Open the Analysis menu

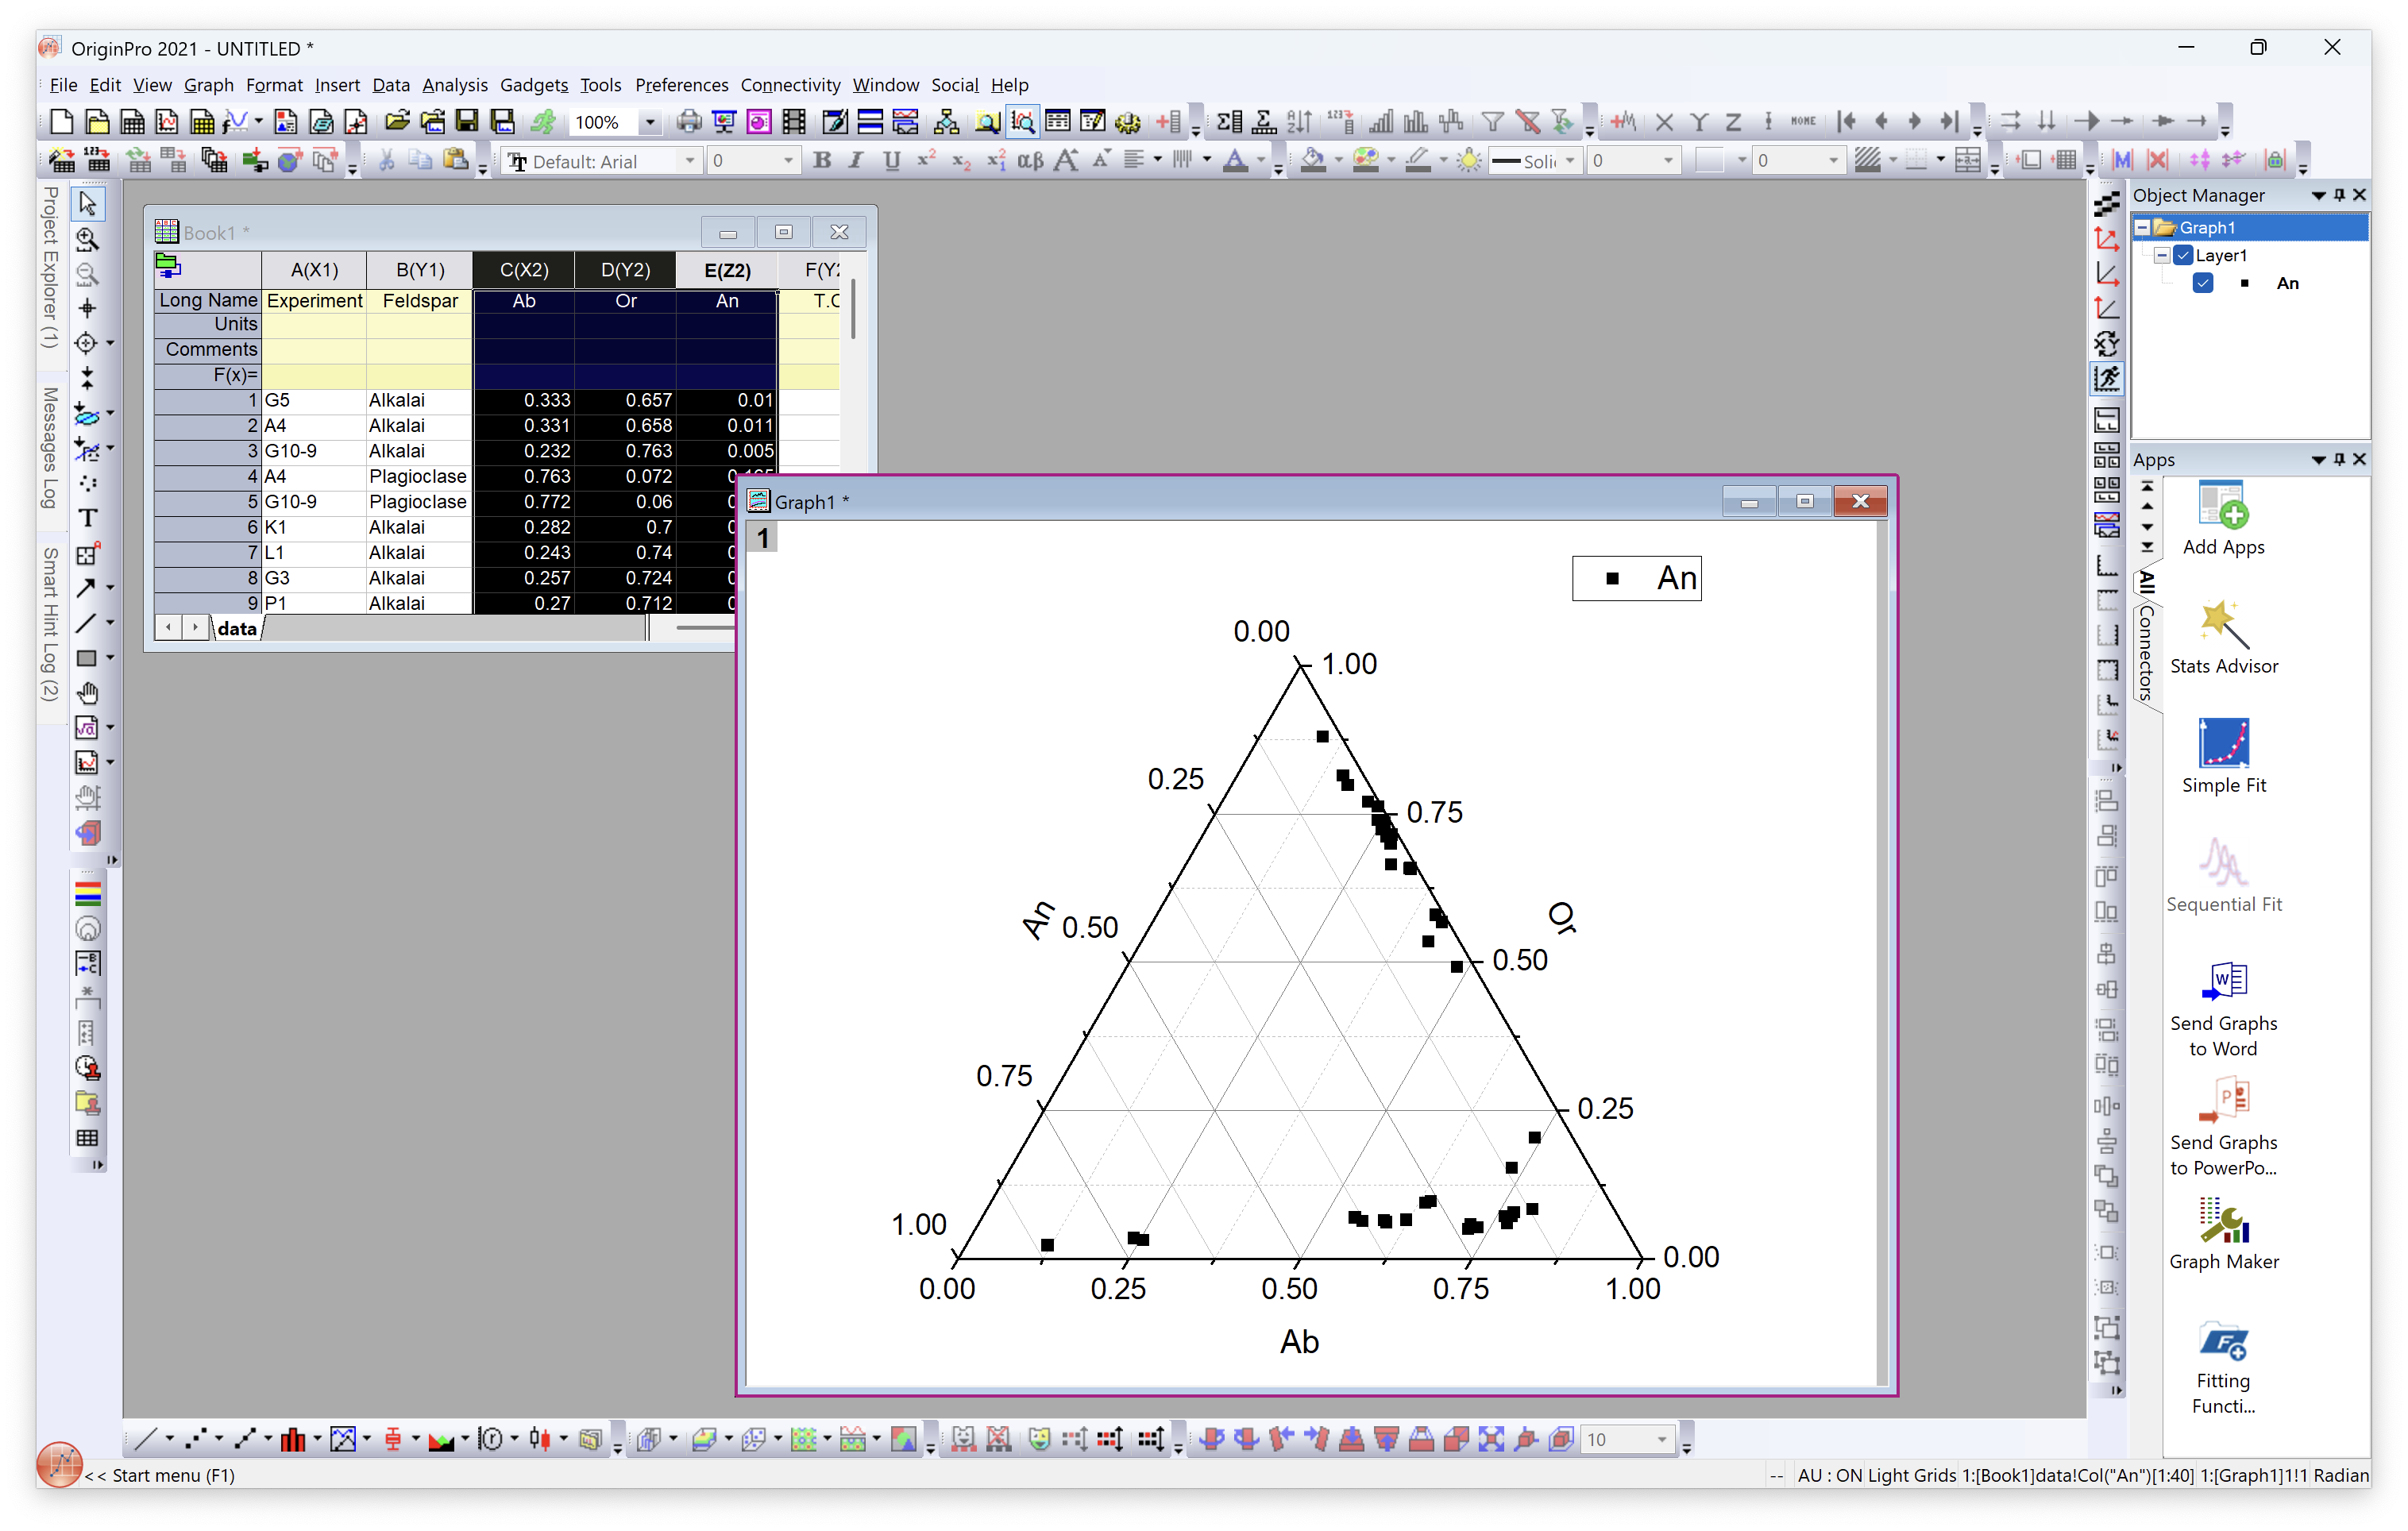point(454,85)
